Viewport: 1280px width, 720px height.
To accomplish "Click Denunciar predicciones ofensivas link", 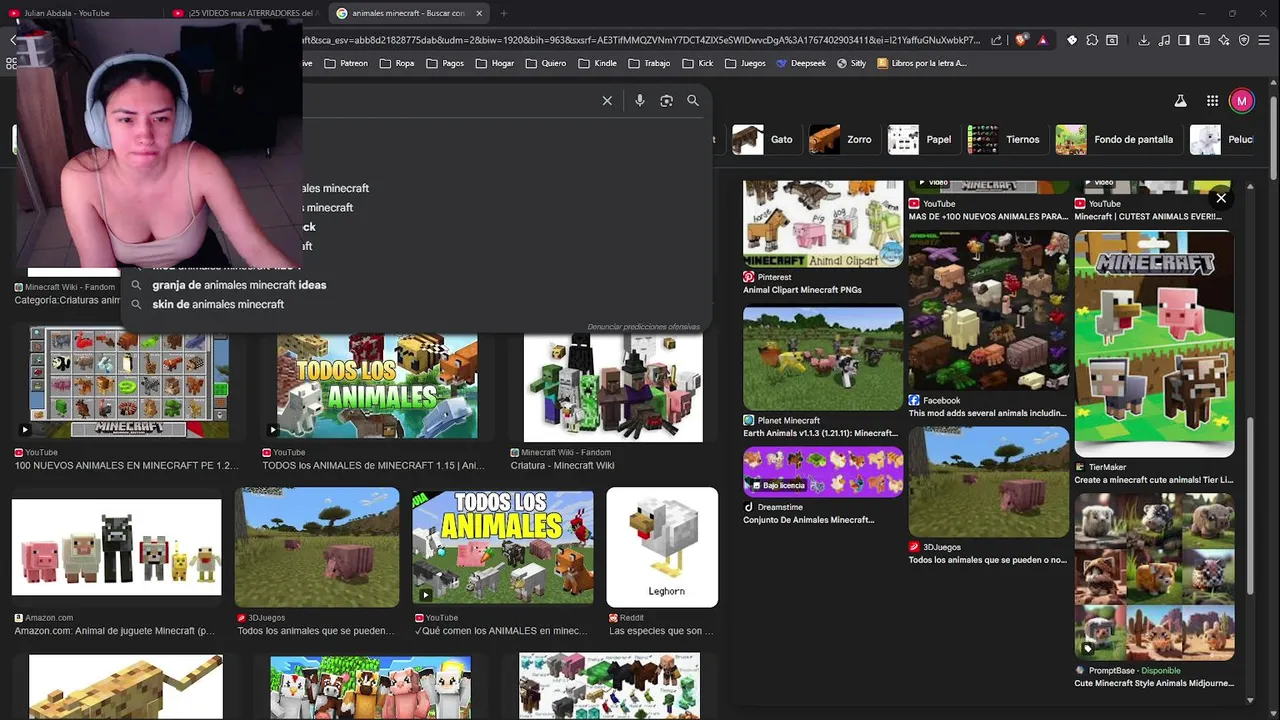I will [x=643, y=327].
